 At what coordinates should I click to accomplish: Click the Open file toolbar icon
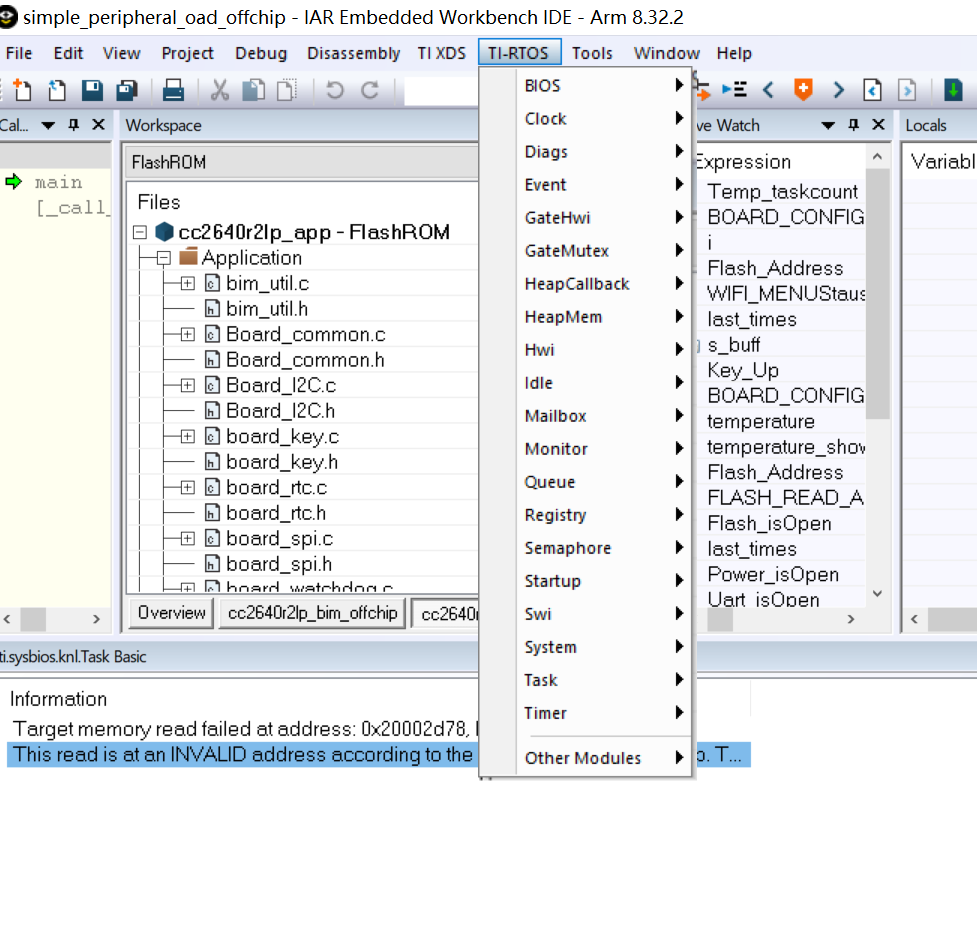point(57,90)
